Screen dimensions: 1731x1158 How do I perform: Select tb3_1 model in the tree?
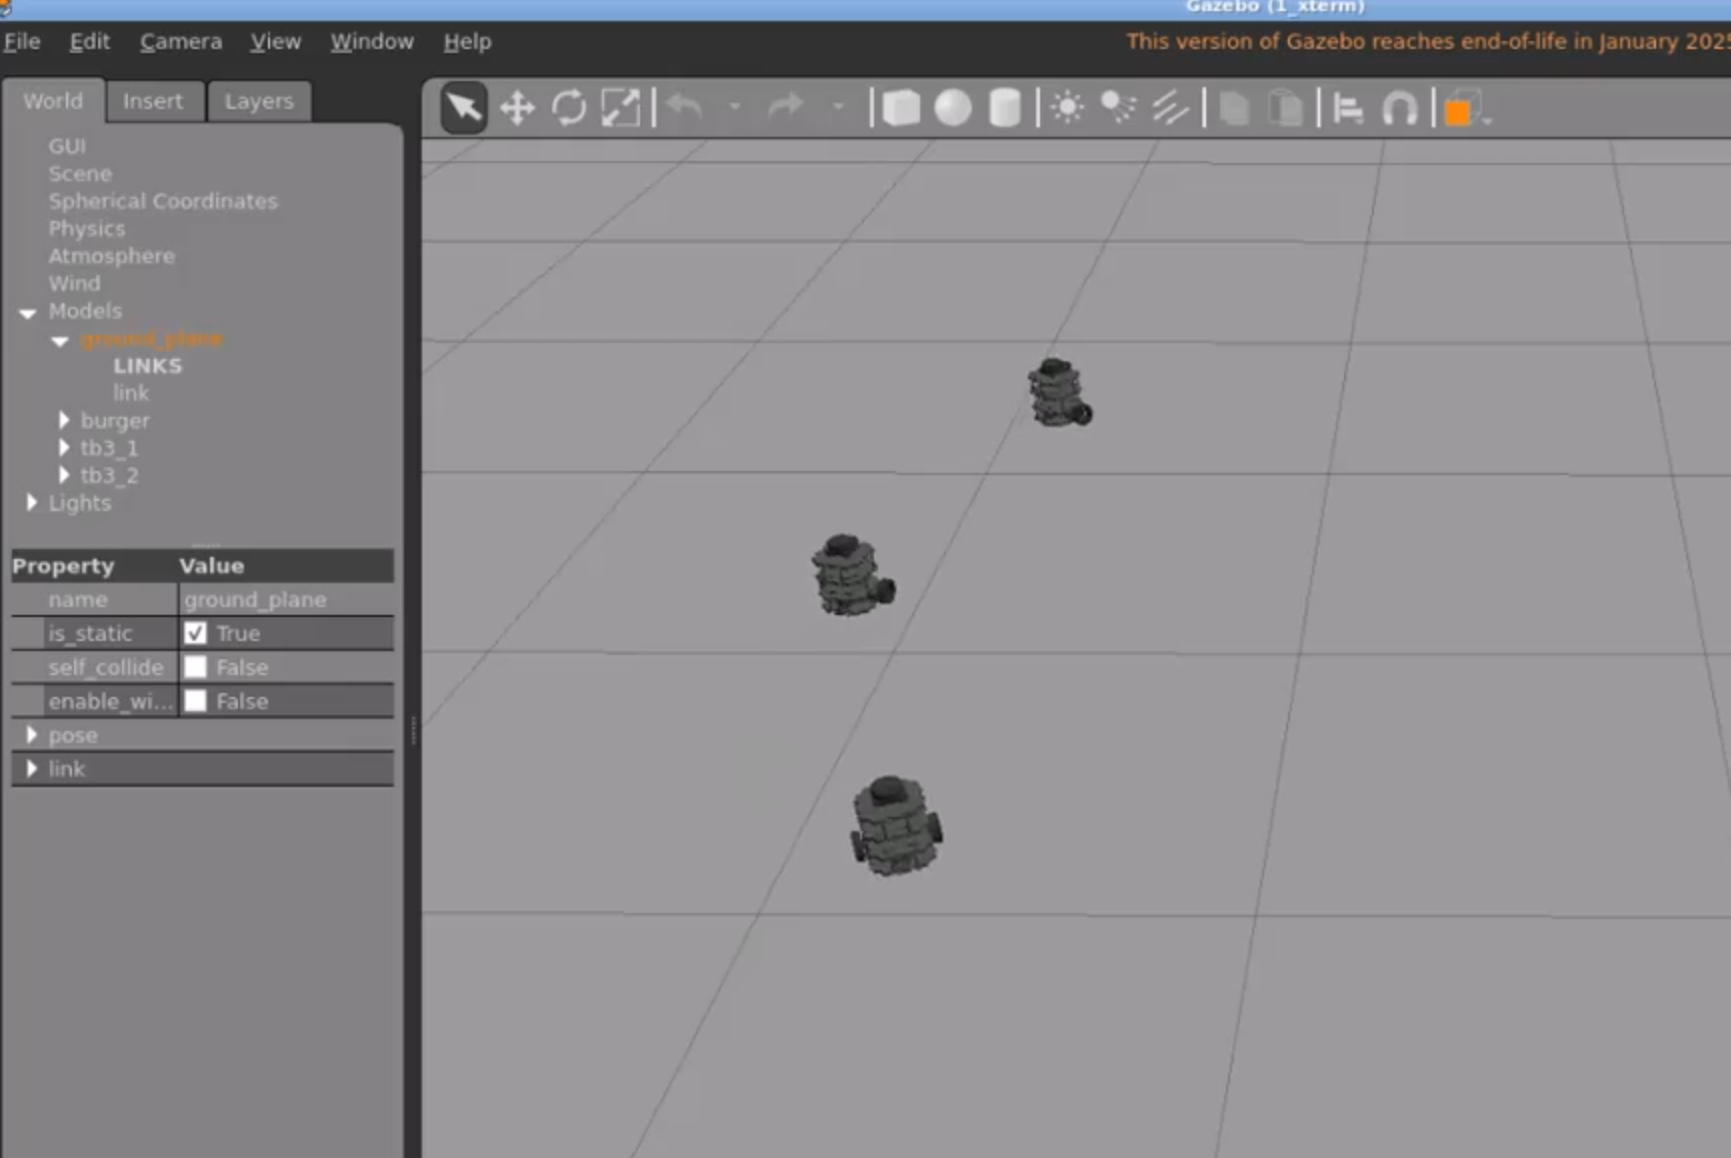tap(109, 448)
